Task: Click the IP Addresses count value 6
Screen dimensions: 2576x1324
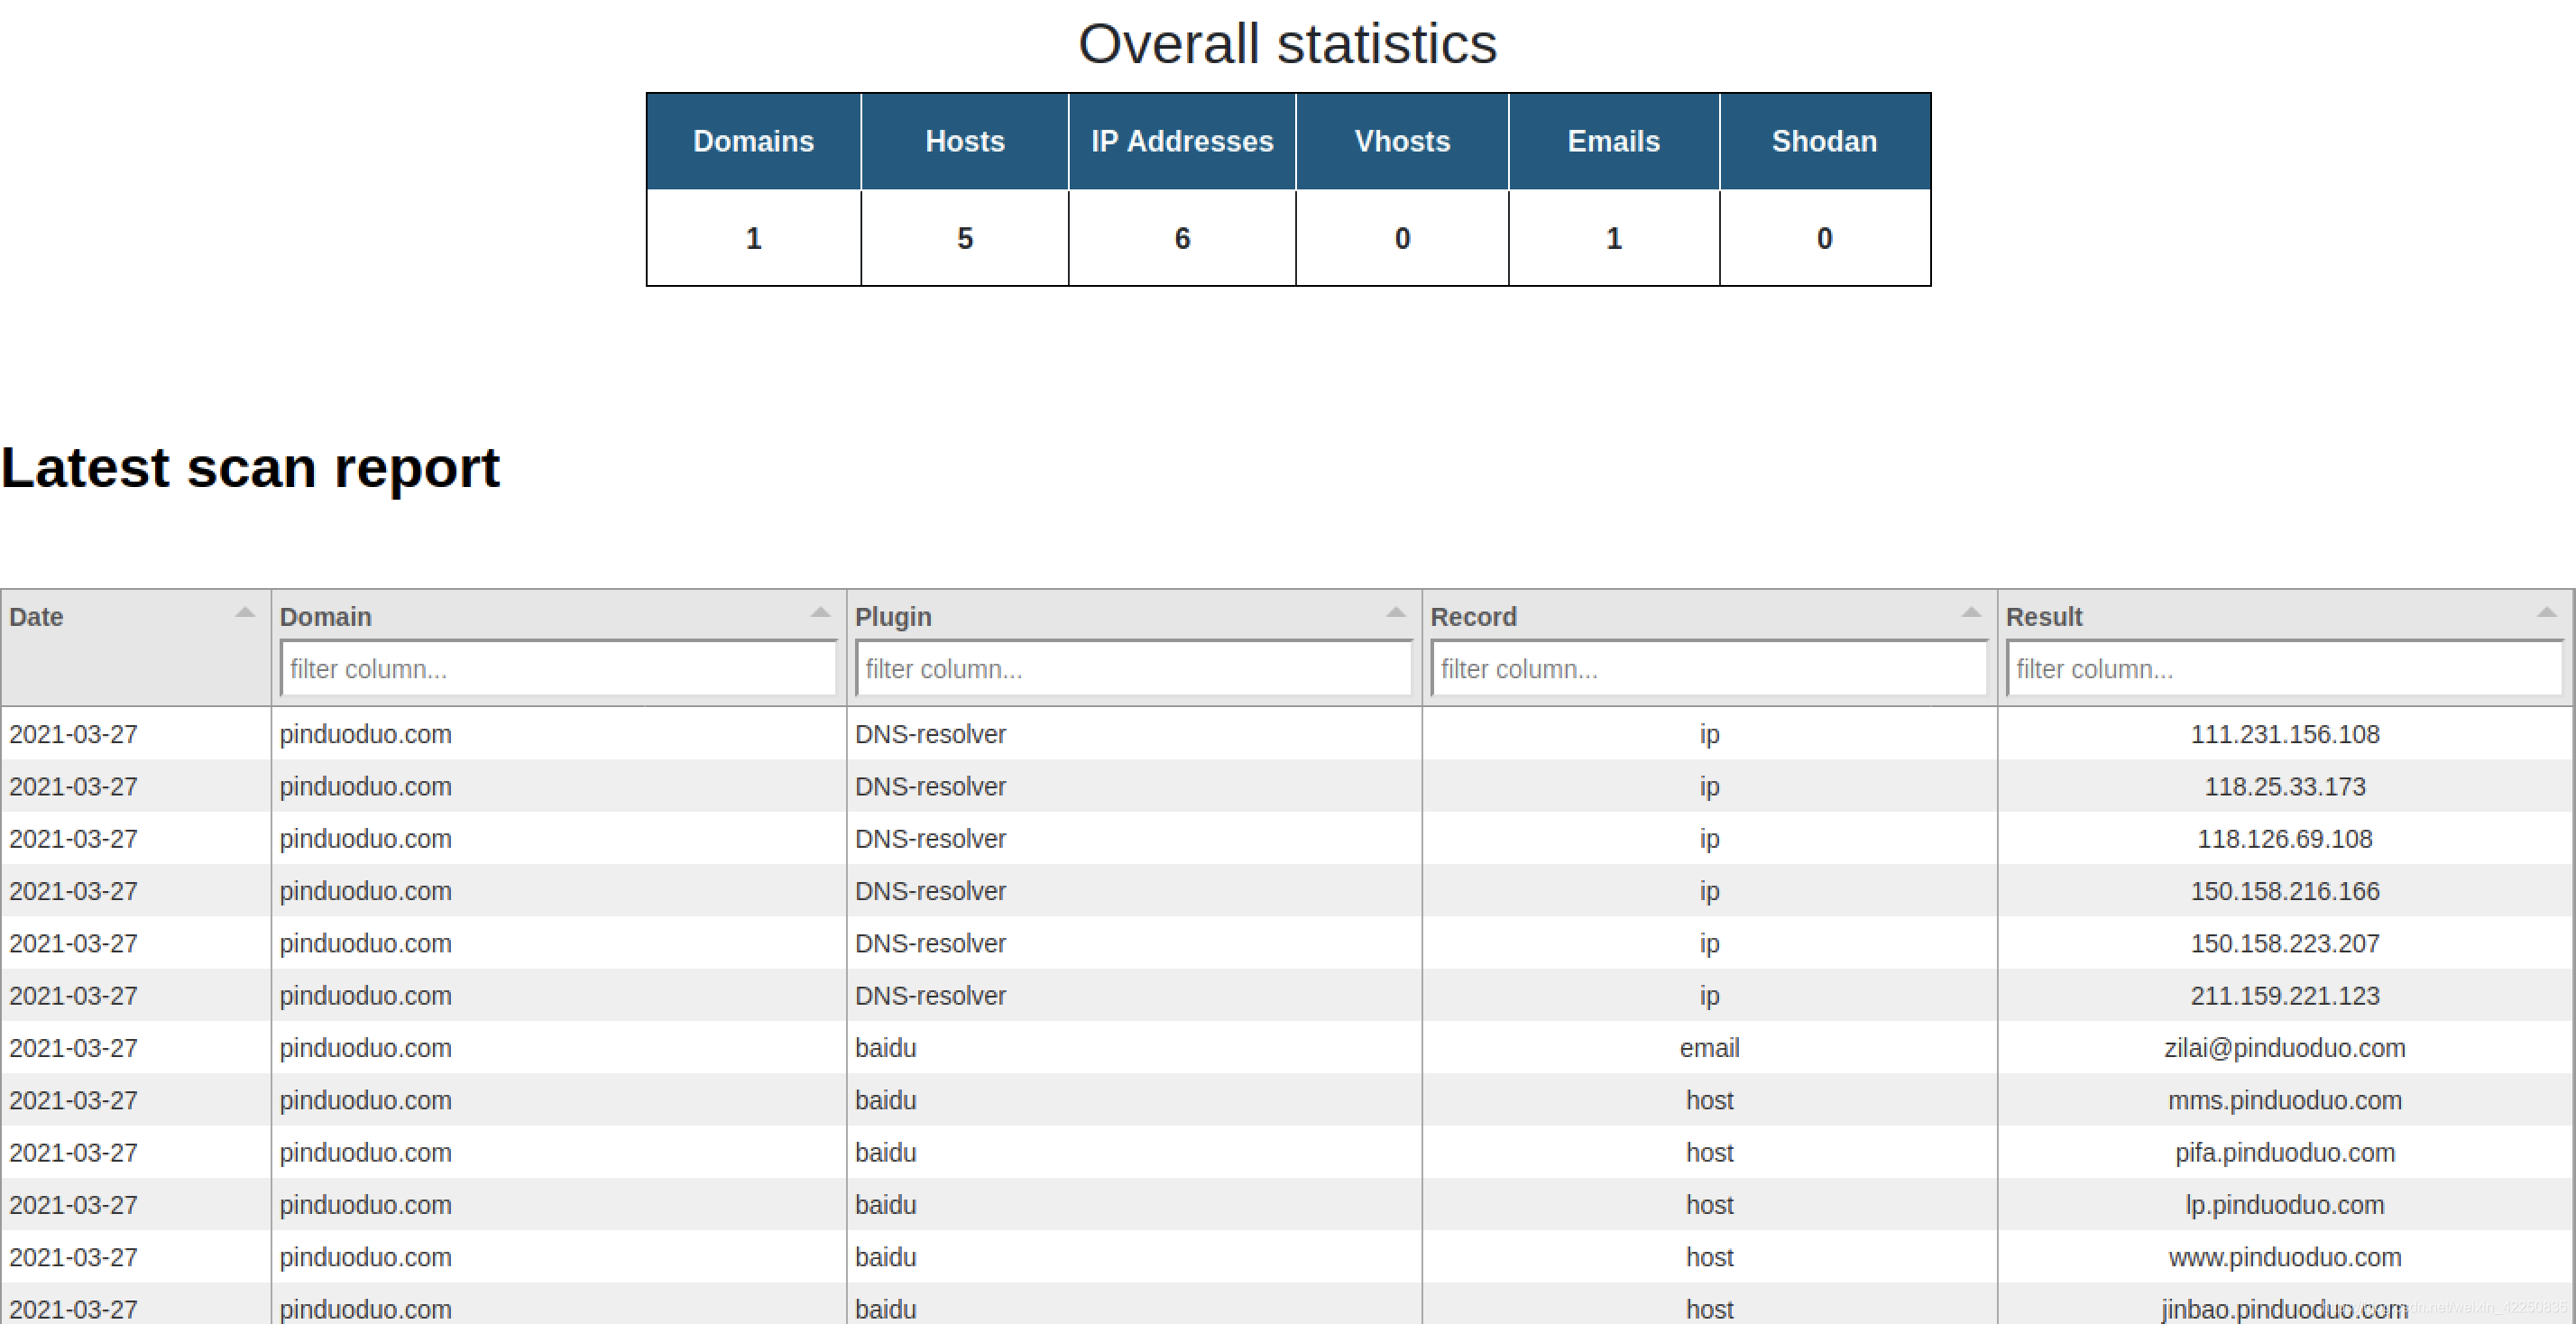Action: [1182, 238]
